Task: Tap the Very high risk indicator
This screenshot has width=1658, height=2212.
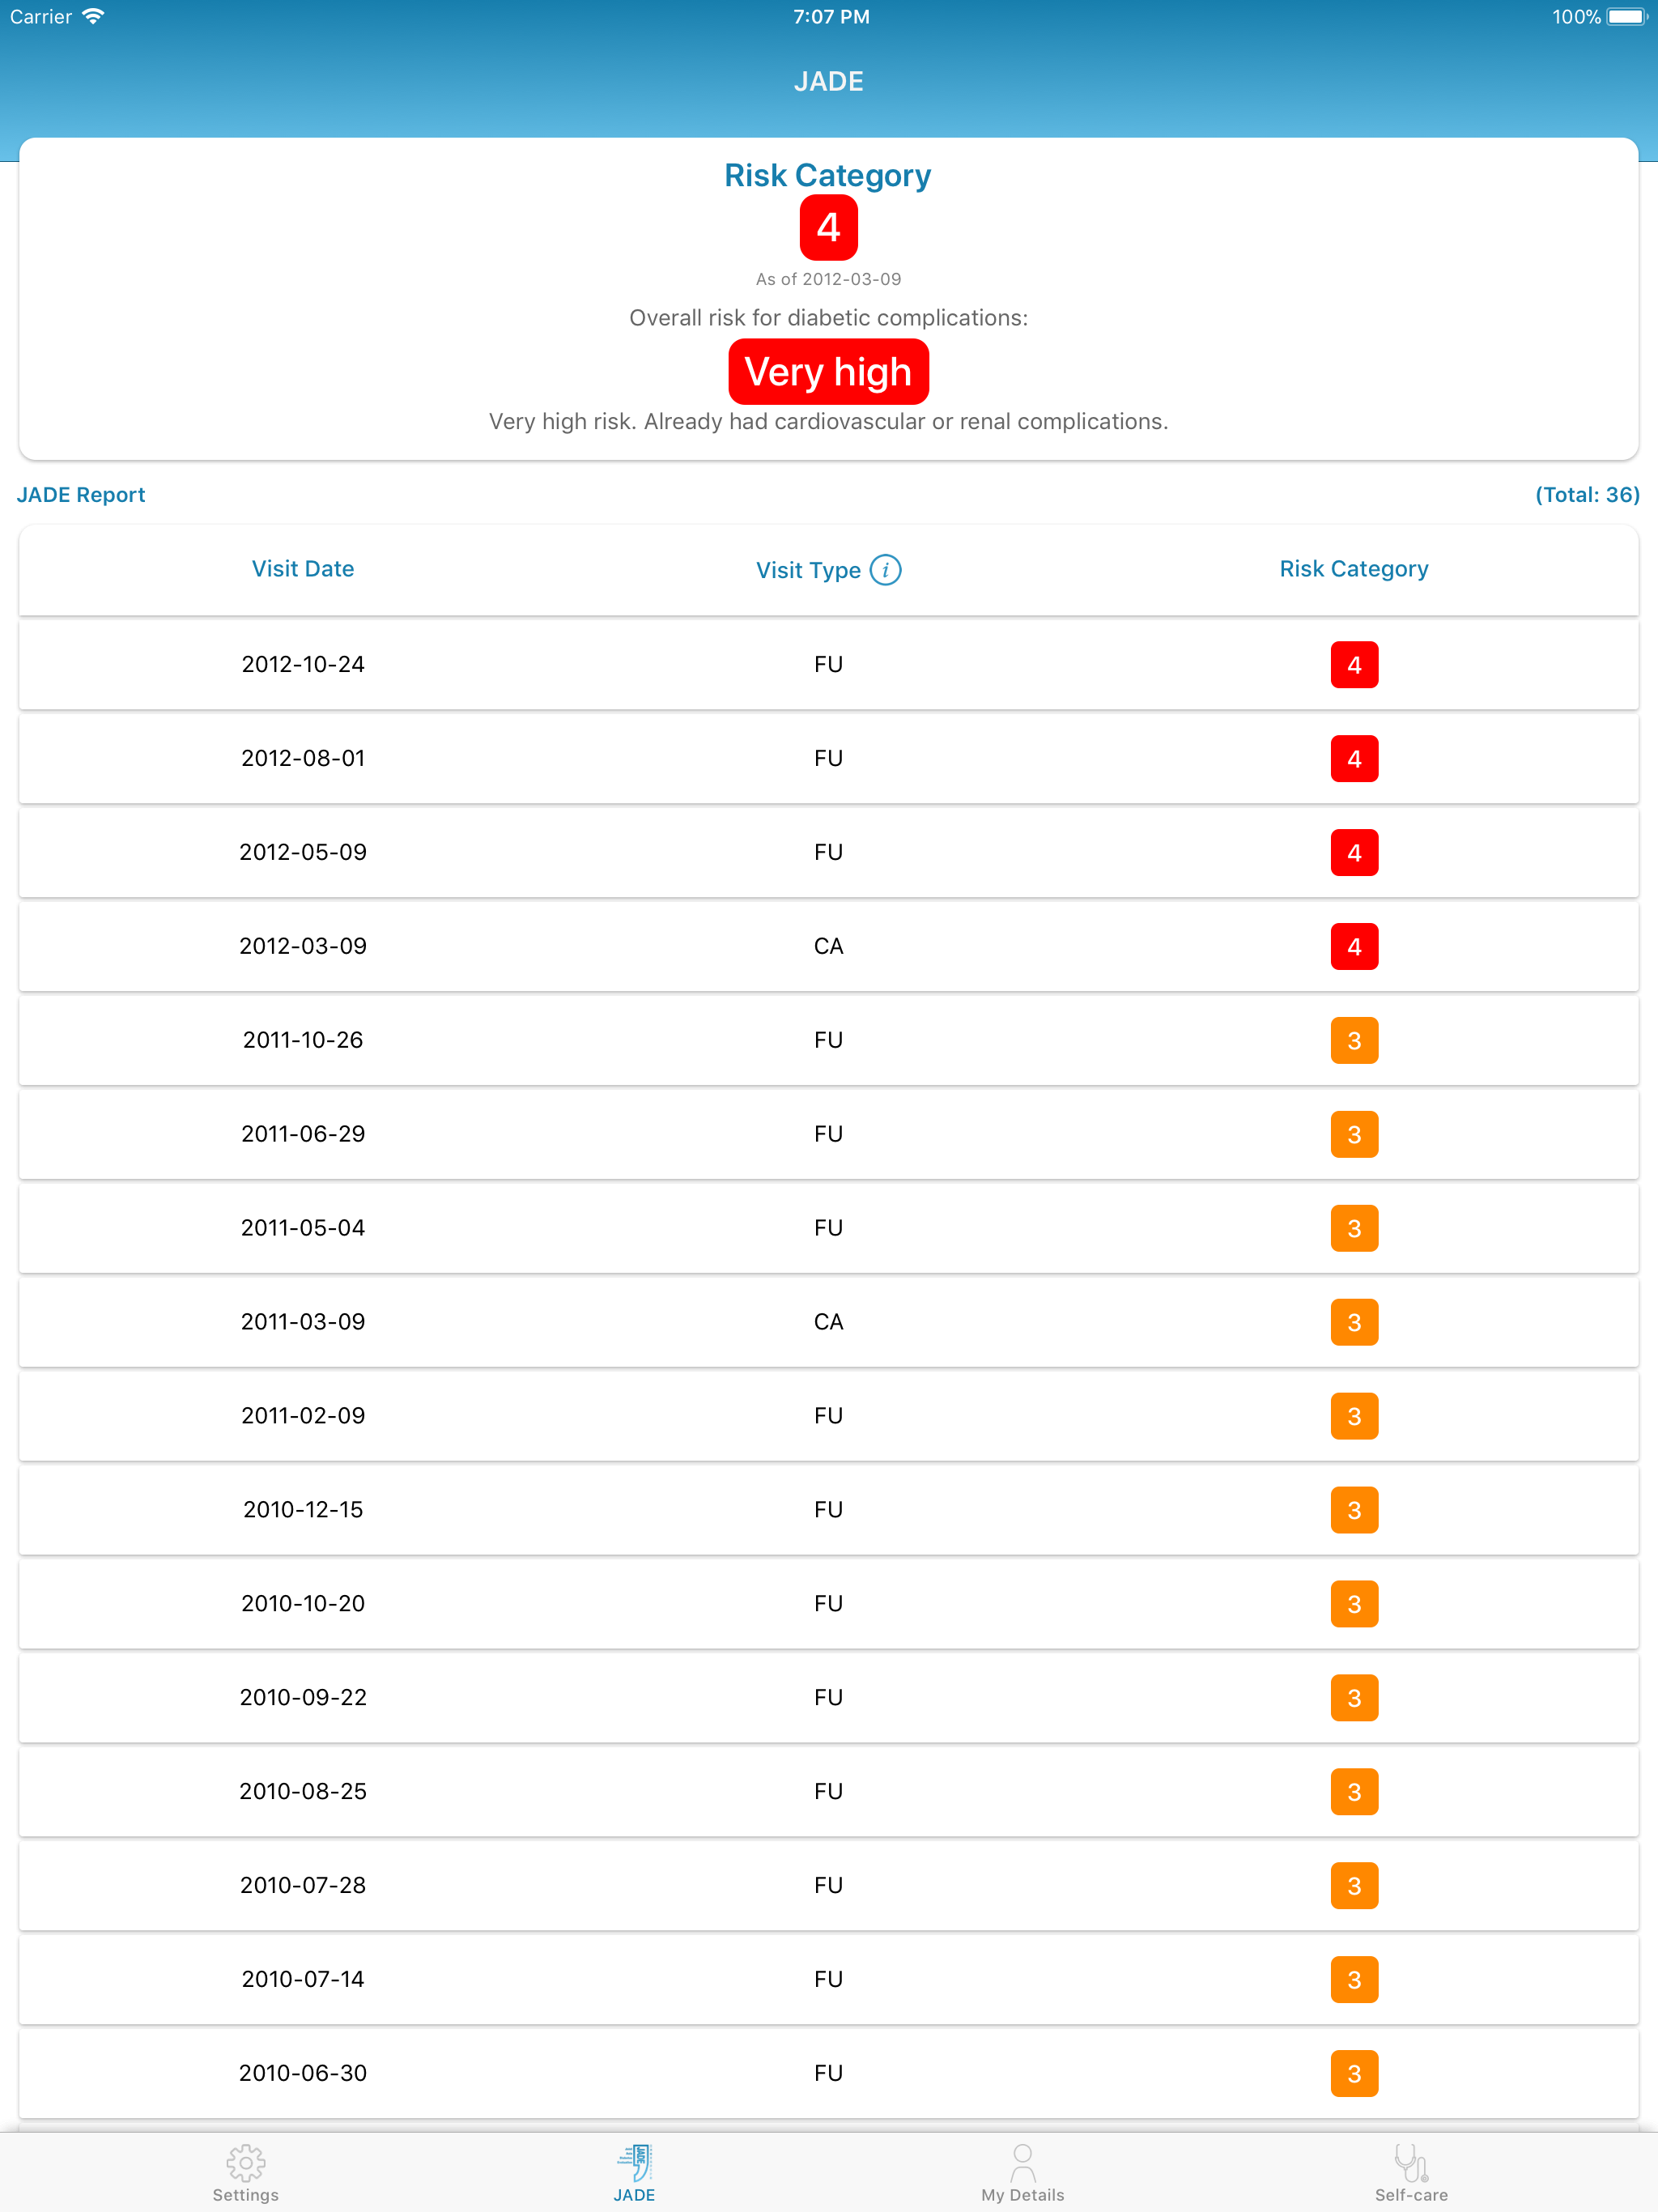Action: [828, 371]
